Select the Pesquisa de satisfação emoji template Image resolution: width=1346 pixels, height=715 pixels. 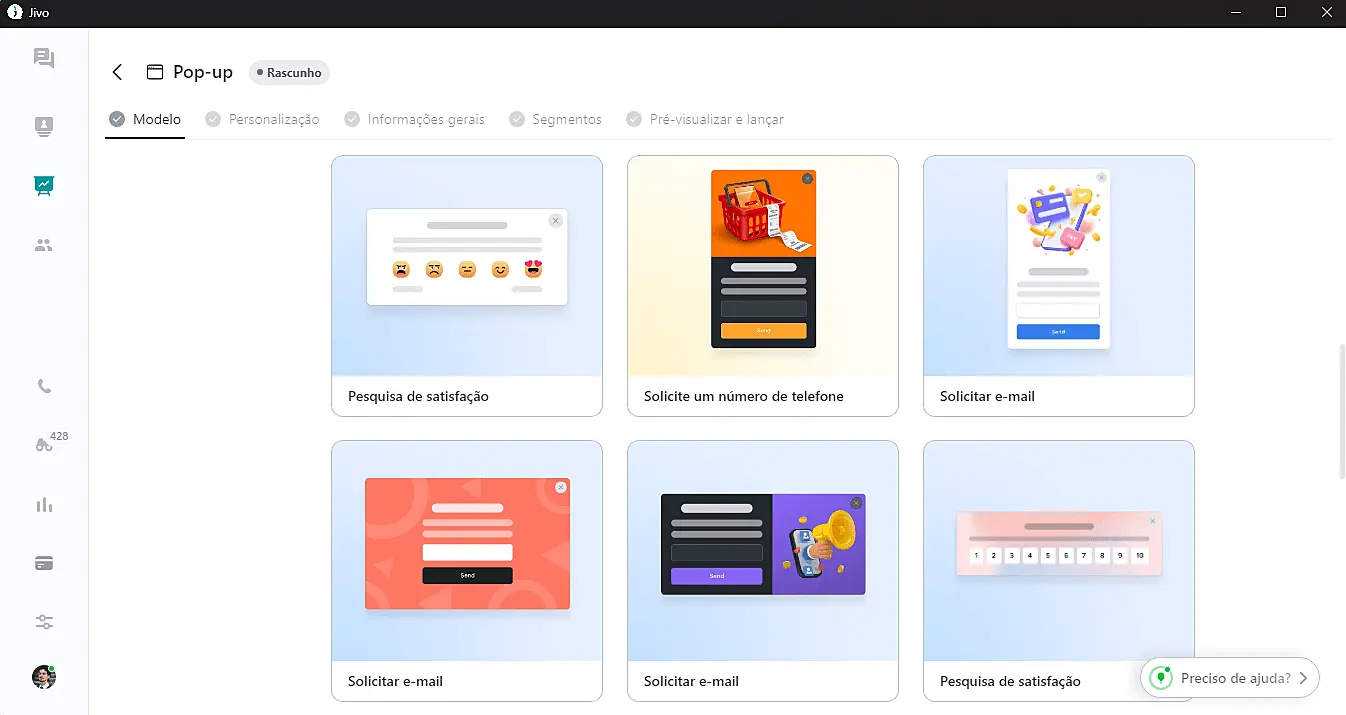466,285
